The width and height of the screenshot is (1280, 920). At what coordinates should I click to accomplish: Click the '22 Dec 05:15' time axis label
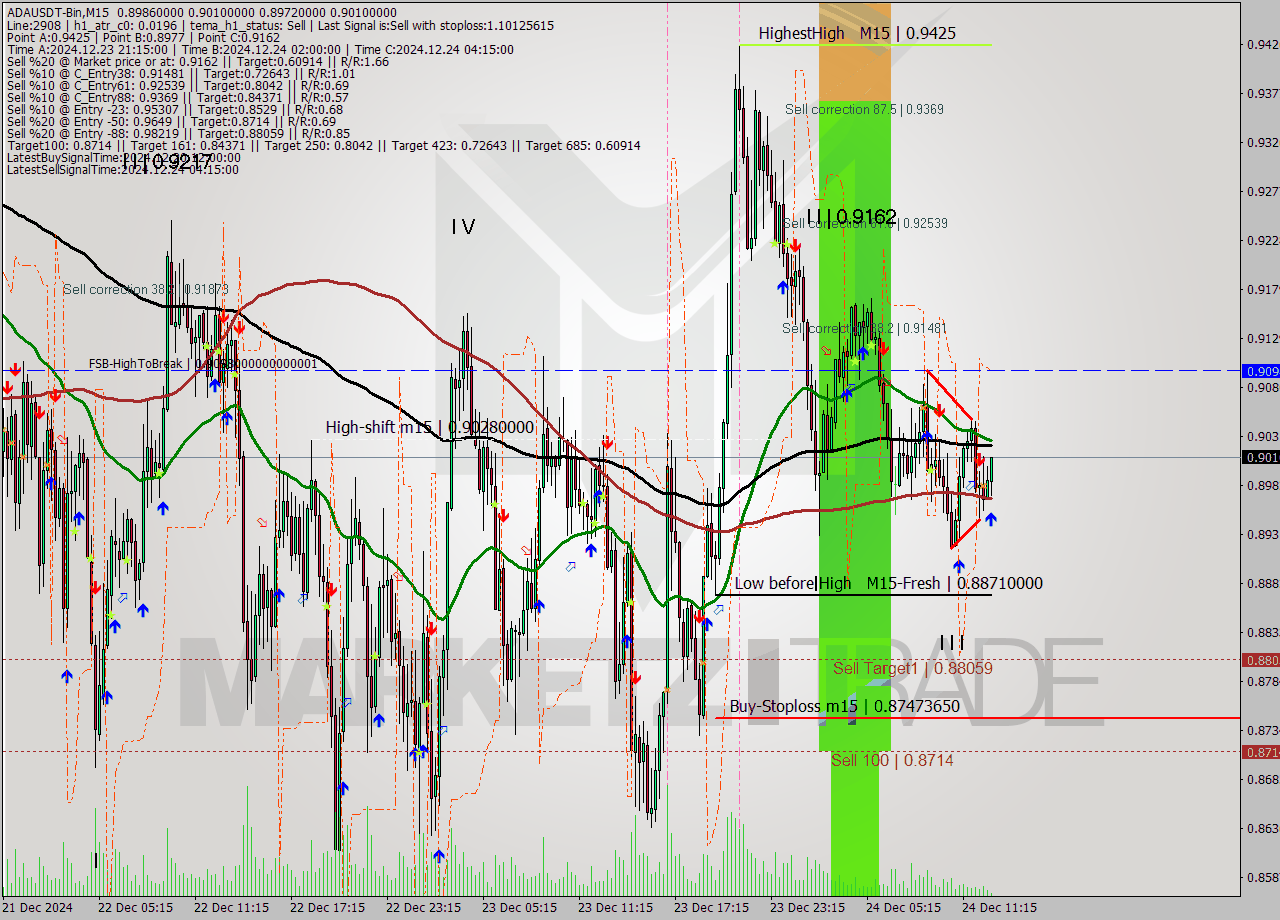pos(135,908)
